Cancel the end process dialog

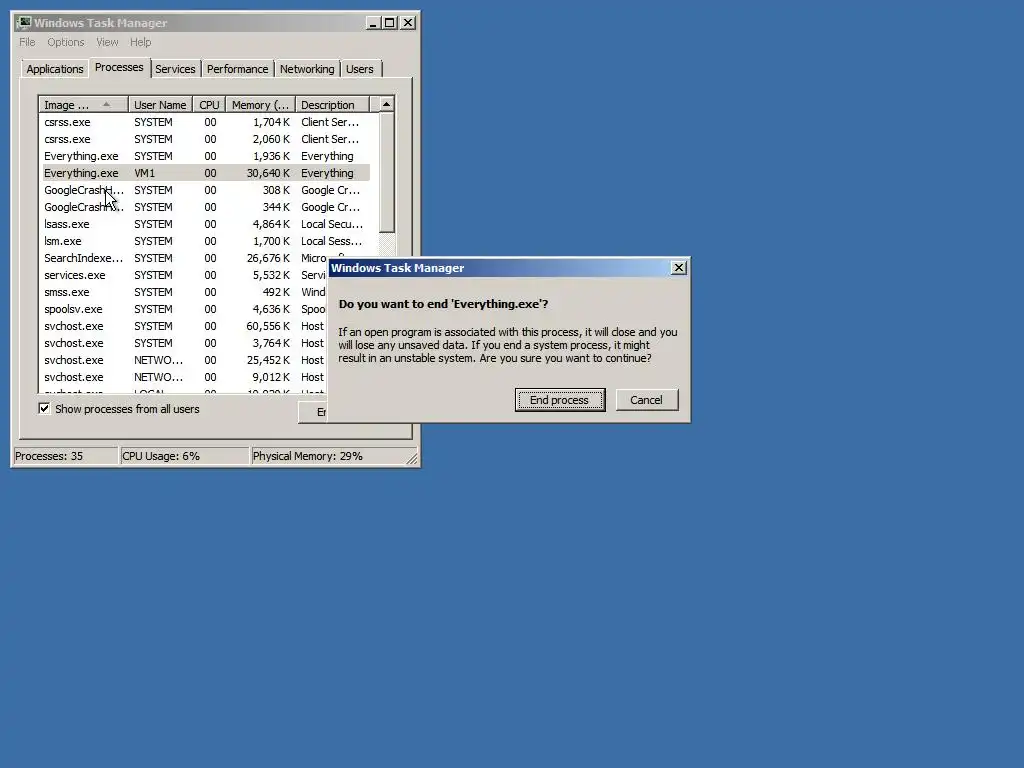coord(646,400)
